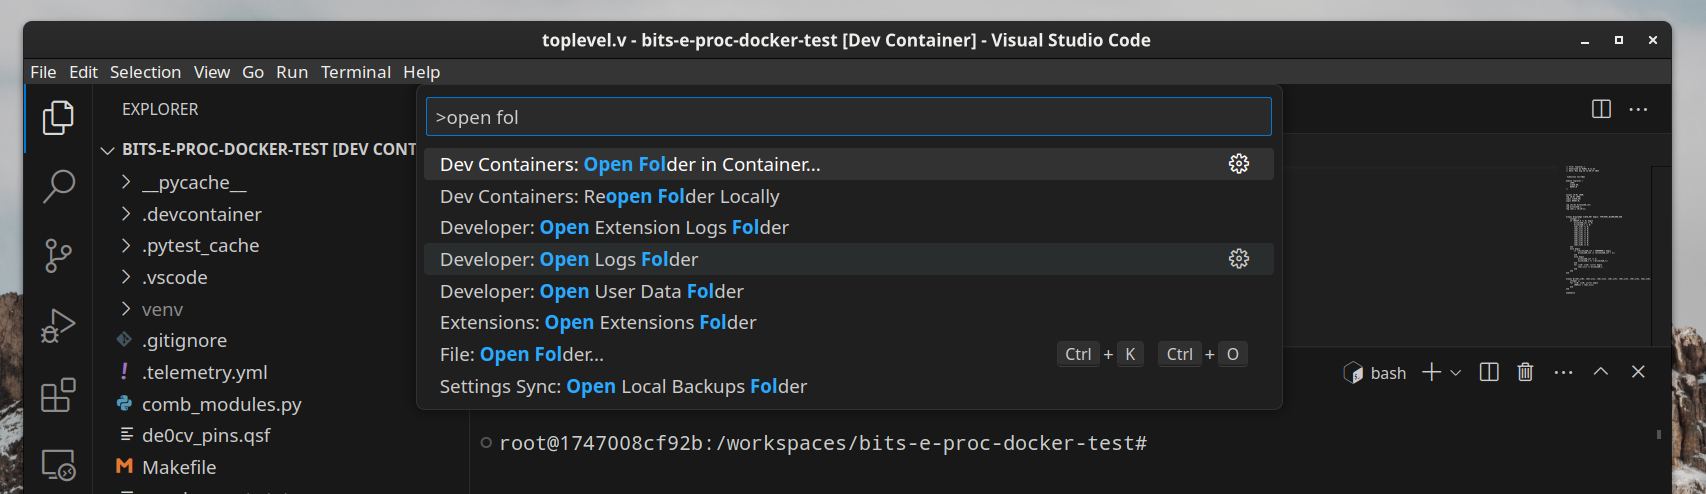Kill terminal with trash icon

click(1525, 372)
